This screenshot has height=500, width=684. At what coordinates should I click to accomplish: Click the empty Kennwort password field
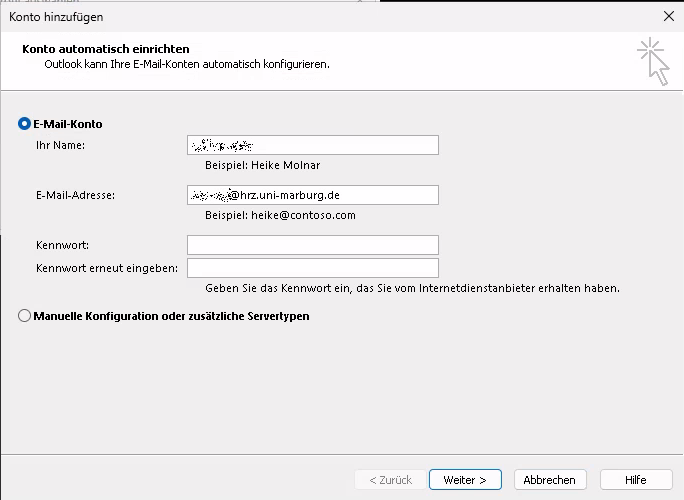point(312,245)
